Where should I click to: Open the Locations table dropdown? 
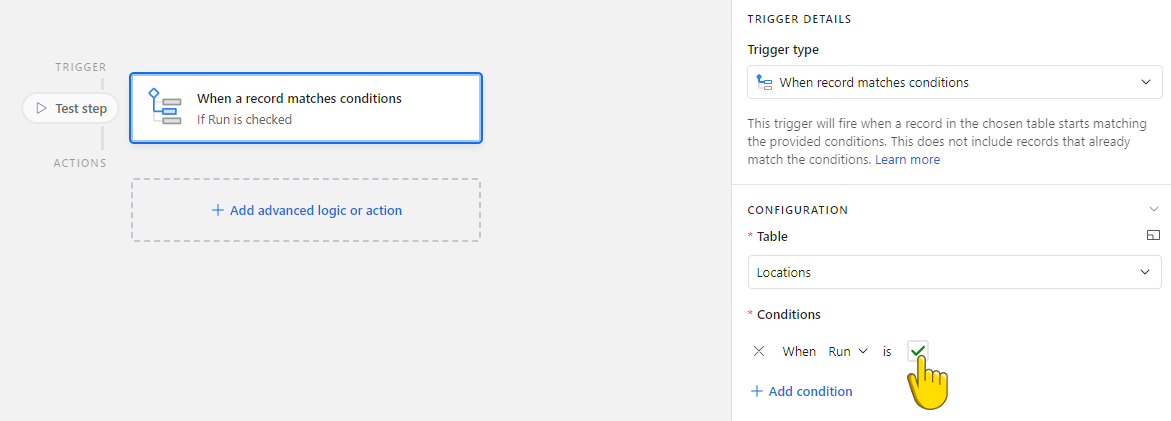click(x=954, y=272)
